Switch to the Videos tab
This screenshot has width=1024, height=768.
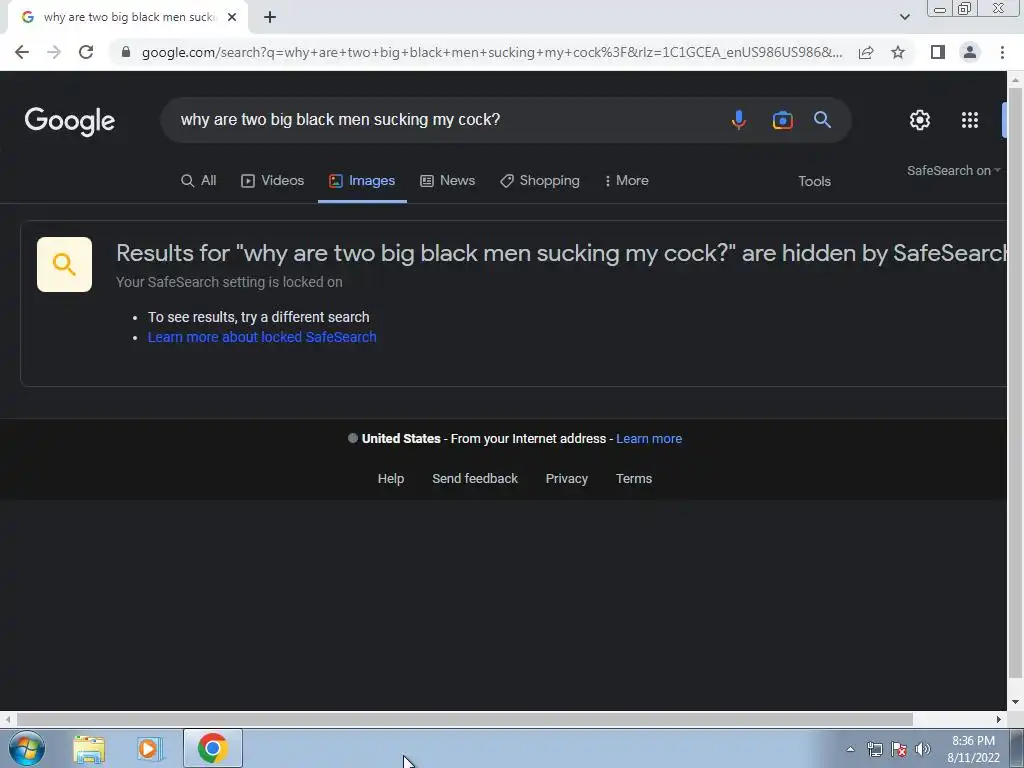(272, 181)
